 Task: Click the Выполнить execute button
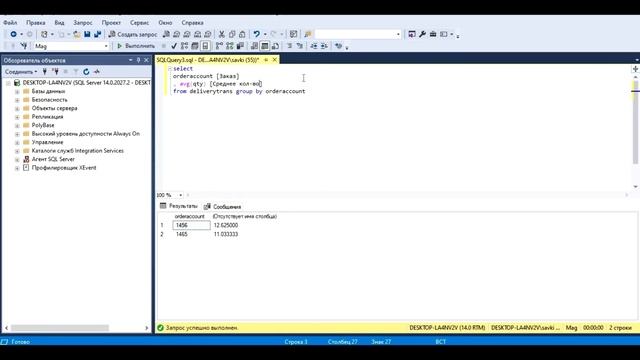tap(137, 46)
